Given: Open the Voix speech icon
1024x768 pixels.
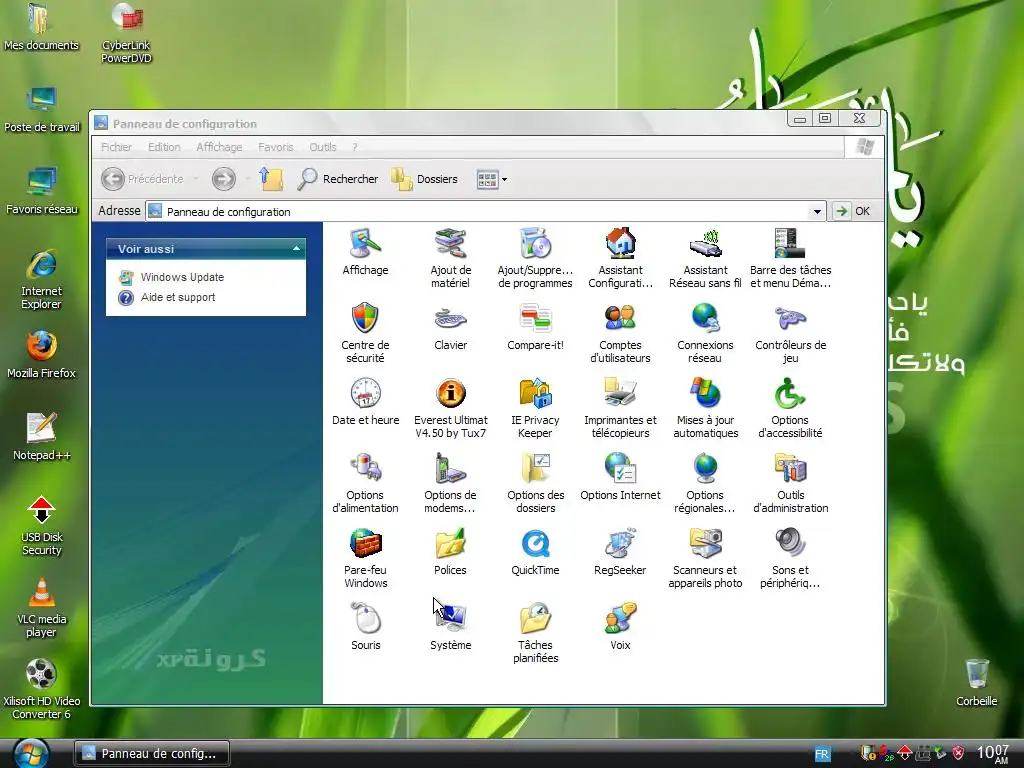Looking at the screenshot, I should click(x=620, y=627).
